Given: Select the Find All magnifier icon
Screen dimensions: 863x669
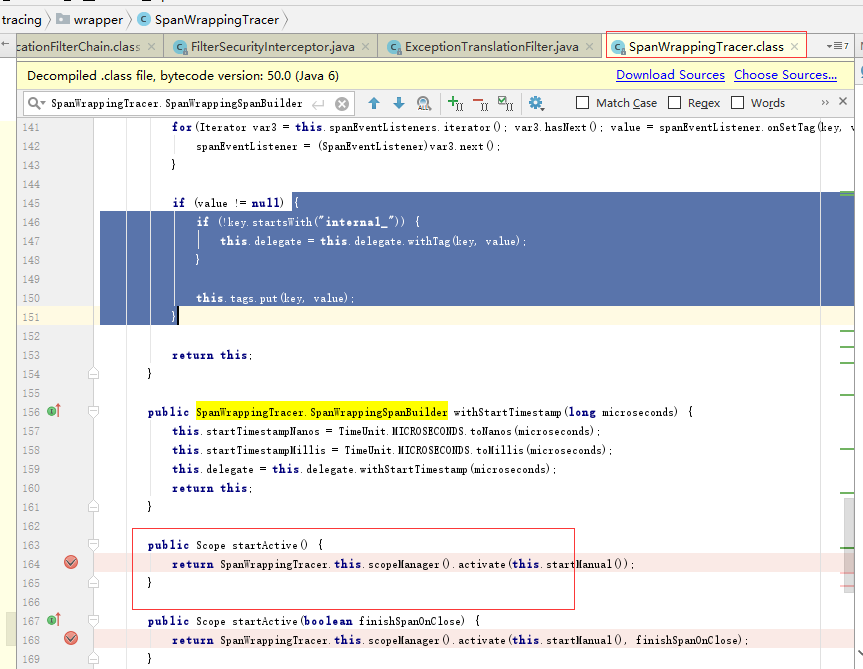Looking at the screenshot, I should pyautogui.click(x=424, y=103).
